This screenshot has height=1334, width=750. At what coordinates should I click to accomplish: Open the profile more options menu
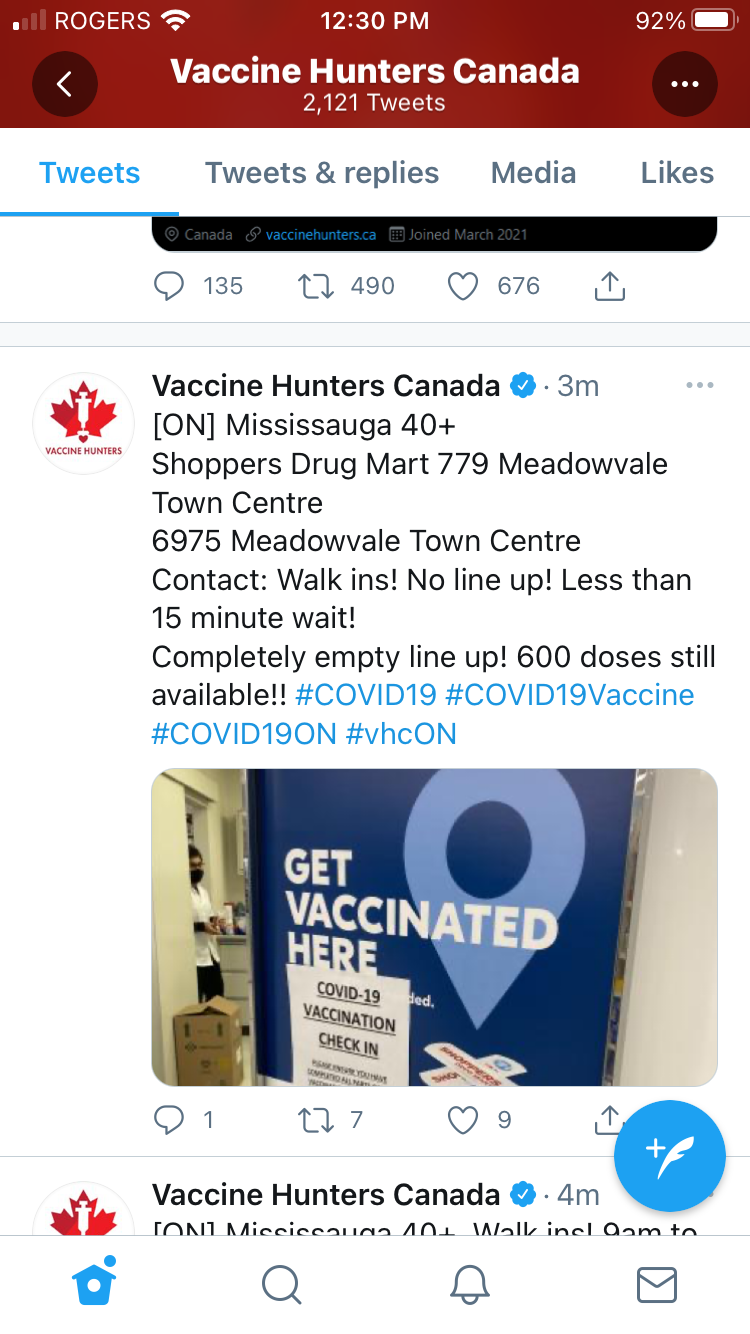685,84
